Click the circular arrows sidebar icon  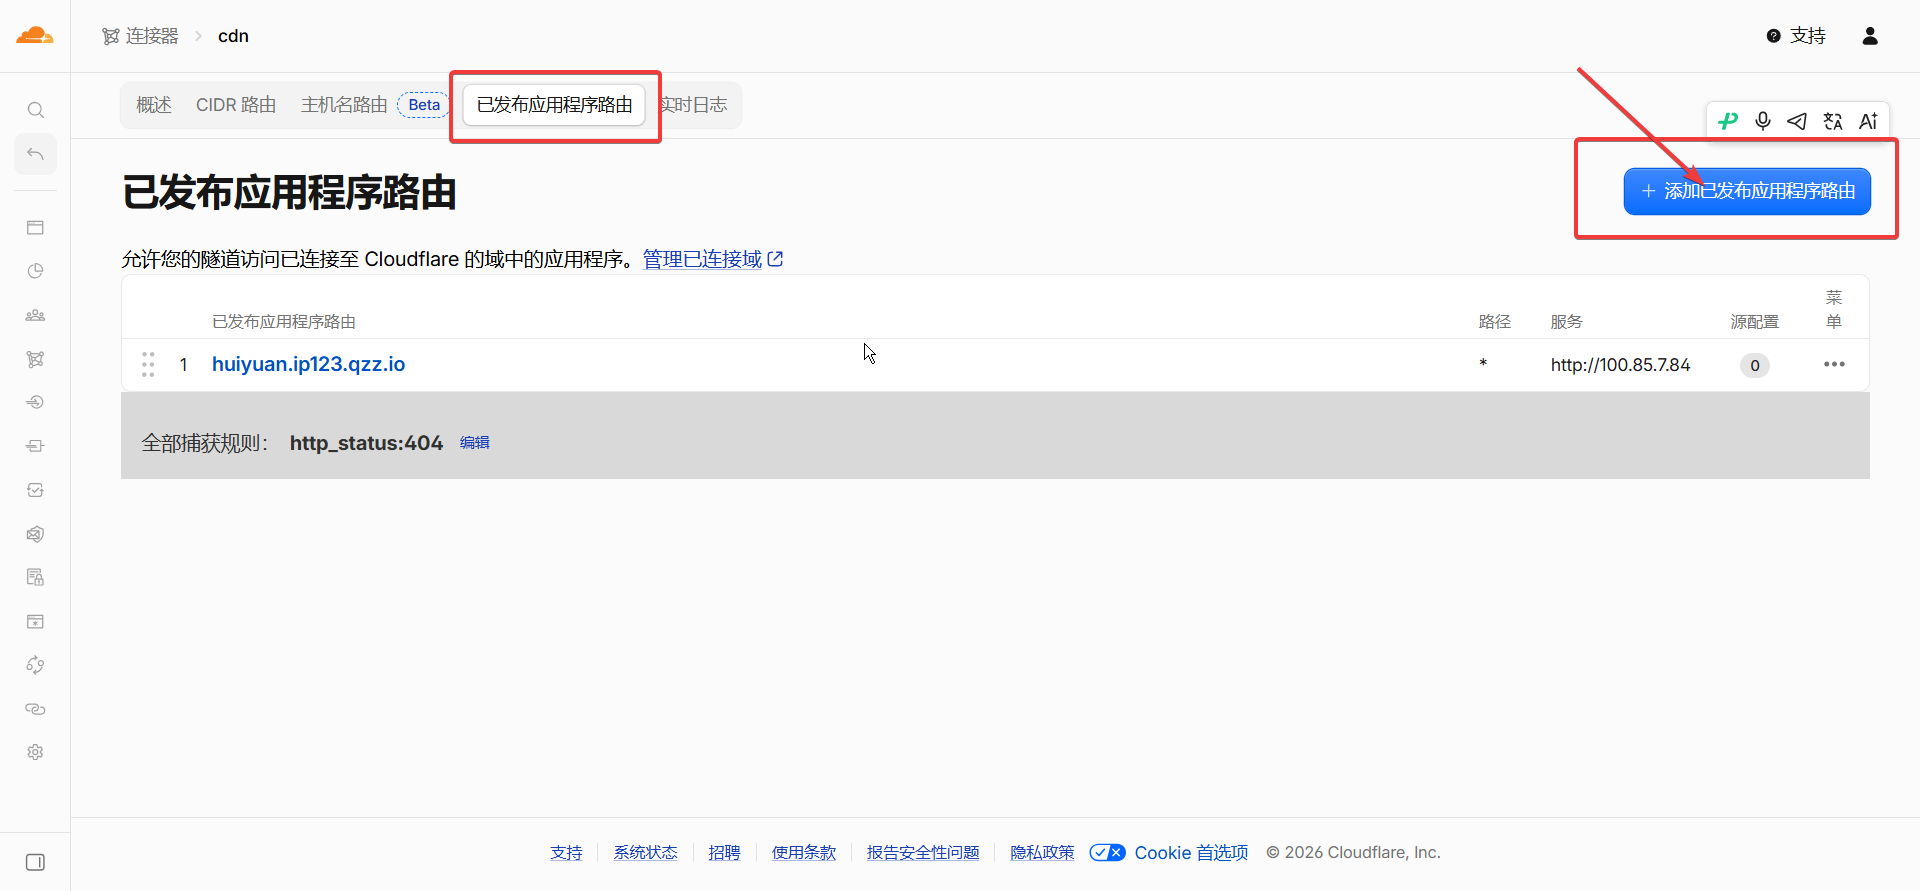pos(35,665)
